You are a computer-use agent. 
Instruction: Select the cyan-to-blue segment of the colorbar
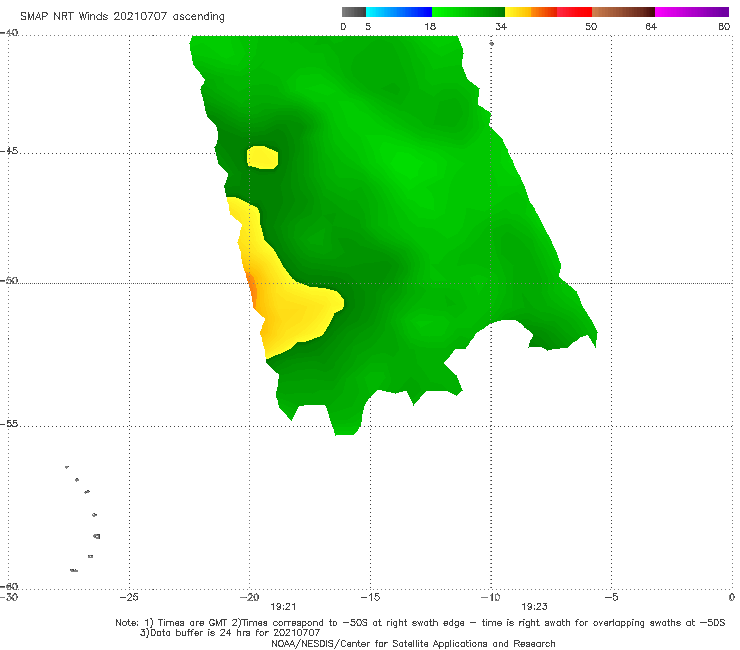(399, 12)
